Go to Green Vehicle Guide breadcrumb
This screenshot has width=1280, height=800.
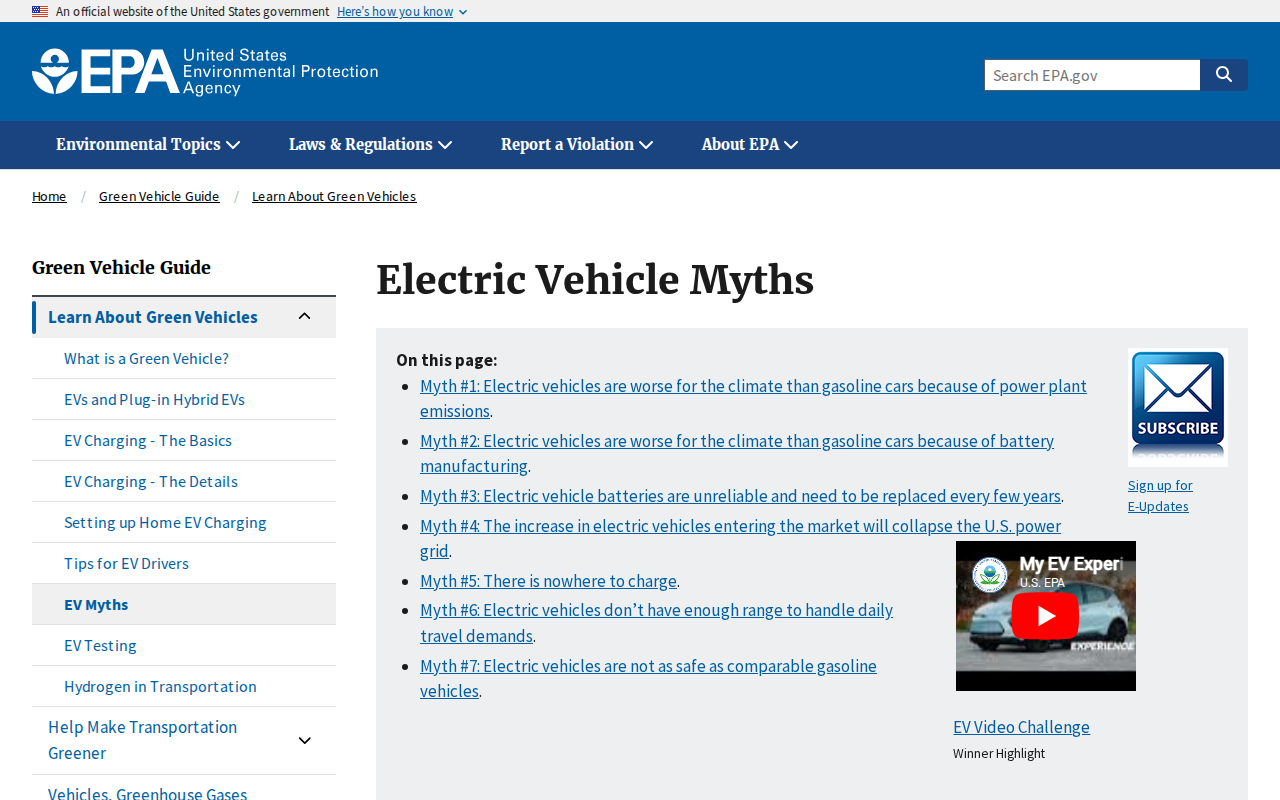pos(159,196)
